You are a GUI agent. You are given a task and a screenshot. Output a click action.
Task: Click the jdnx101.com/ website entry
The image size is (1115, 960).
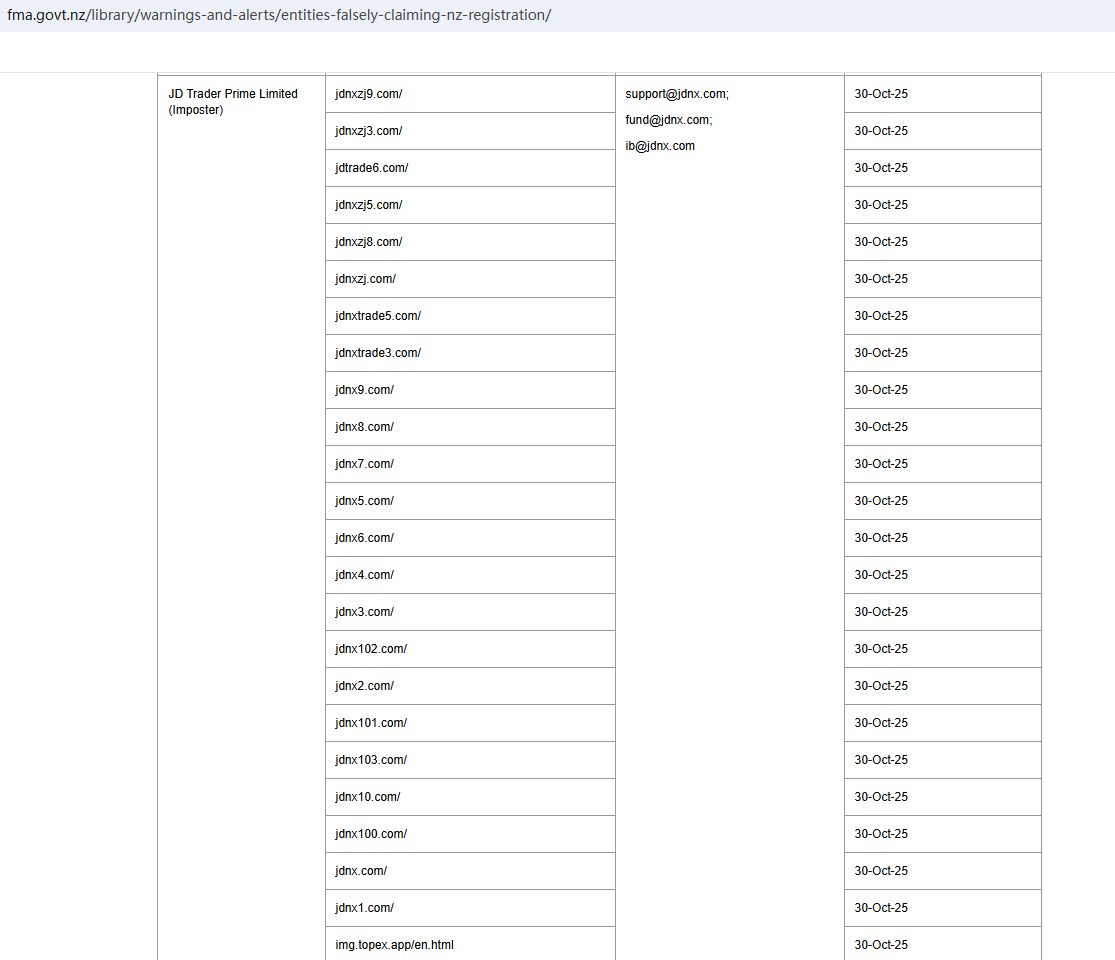click(370, 722)
